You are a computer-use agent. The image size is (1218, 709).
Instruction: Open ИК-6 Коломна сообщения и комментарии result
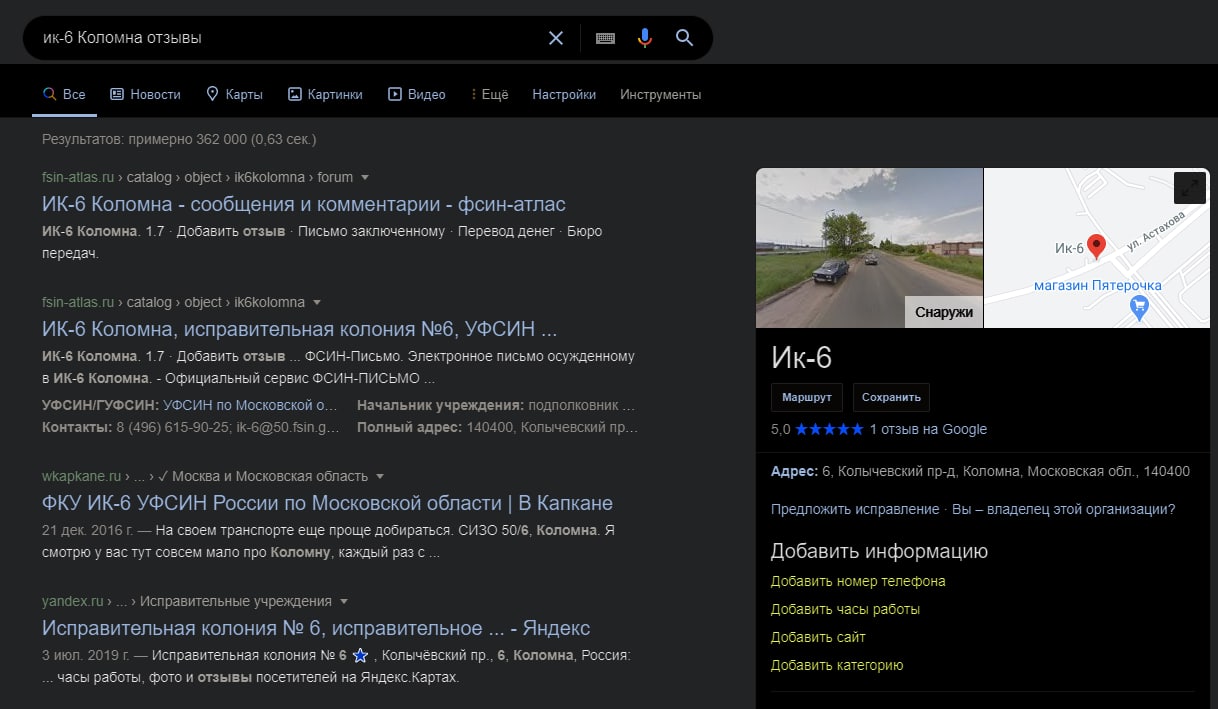tap(304, 204)
